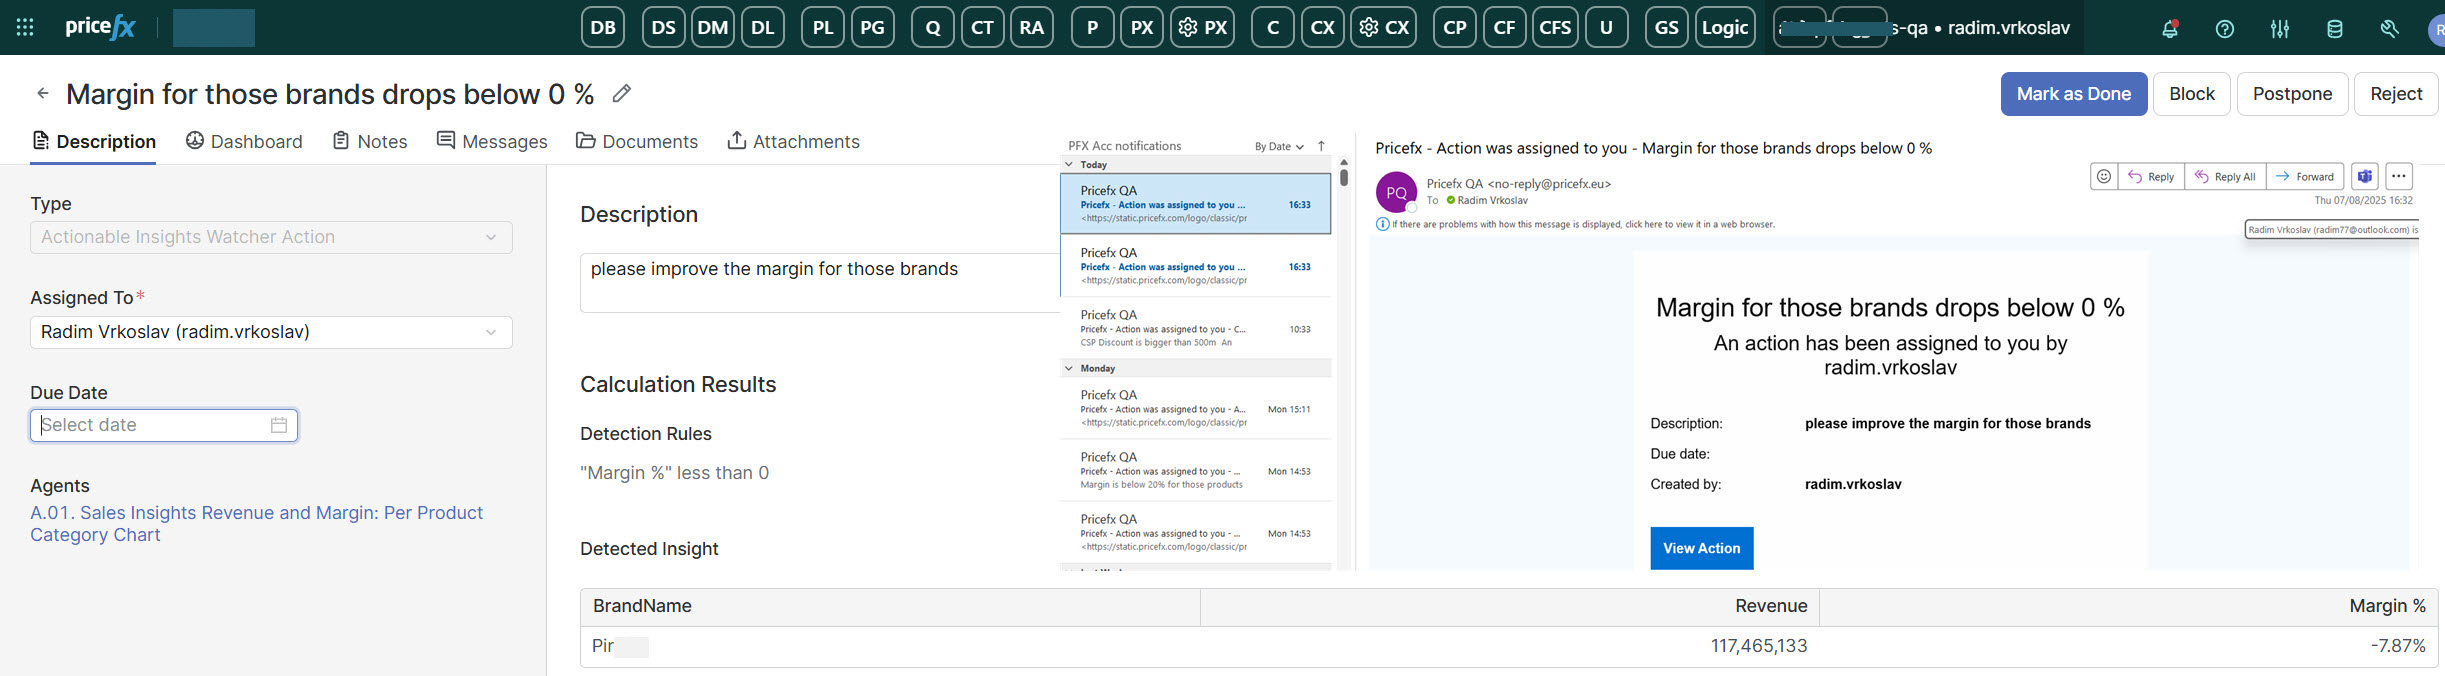Switch to the Dashboard tab
Viewport: 2445px width, 676px height.
tap(244, 142)
